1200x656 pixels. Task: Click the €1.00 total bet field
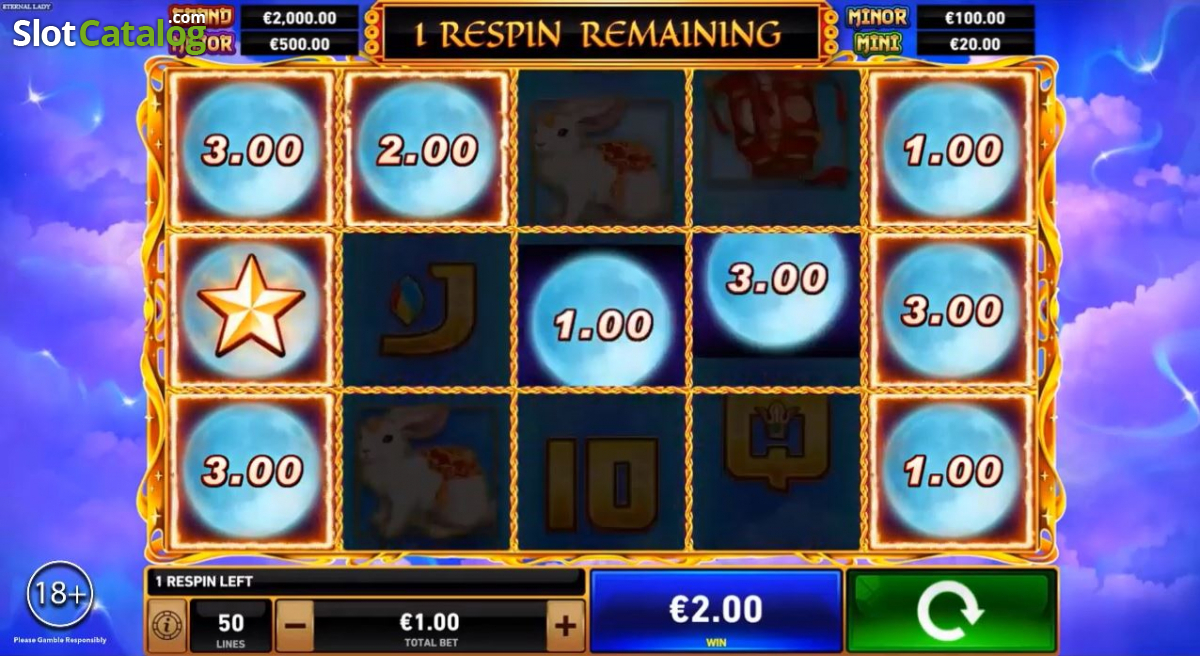coord(430,626)
